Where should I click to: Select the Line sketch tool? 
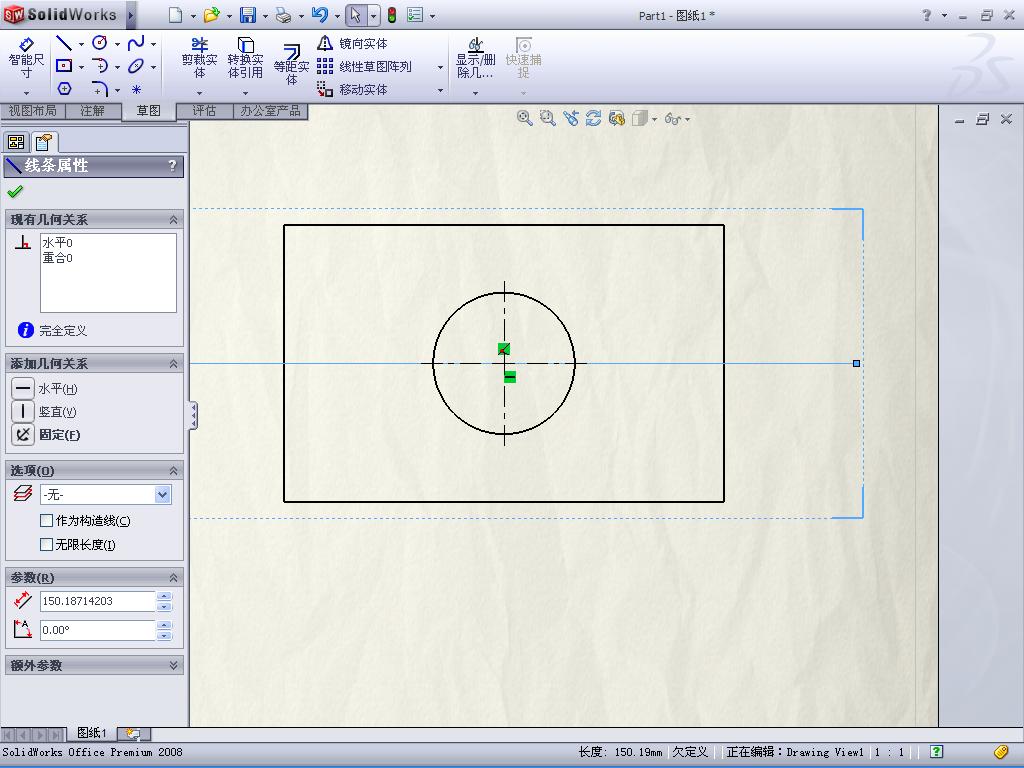click(x=63, y=43)
